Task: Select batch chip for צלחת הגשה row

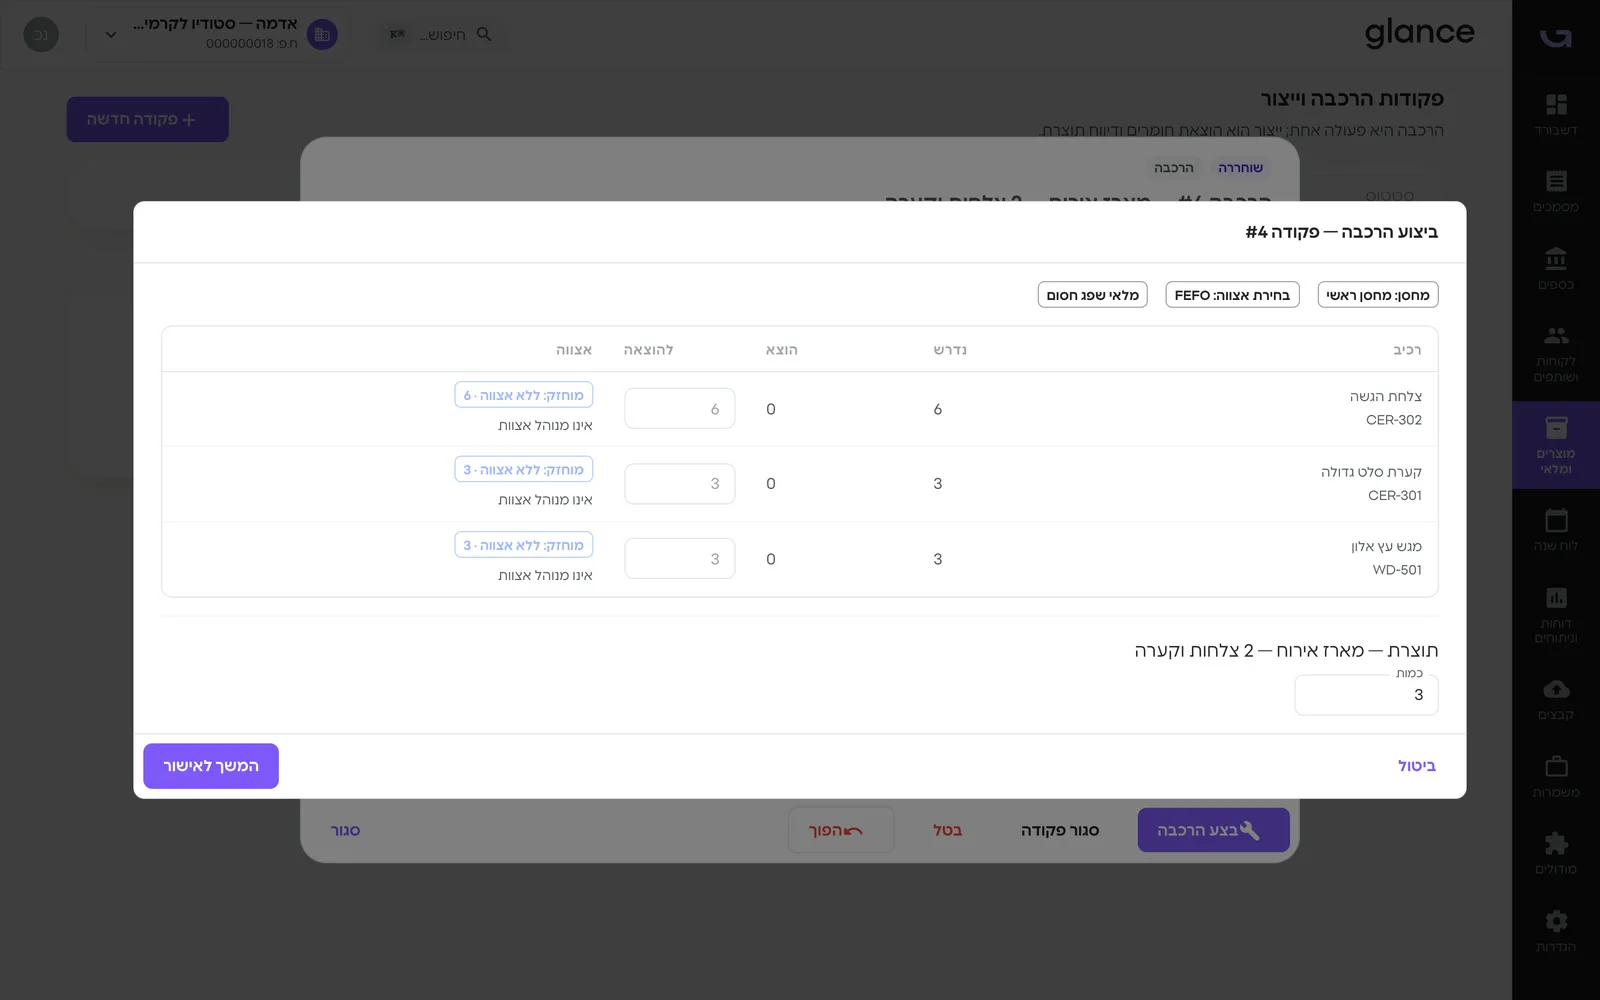Action: coord(524,395)
